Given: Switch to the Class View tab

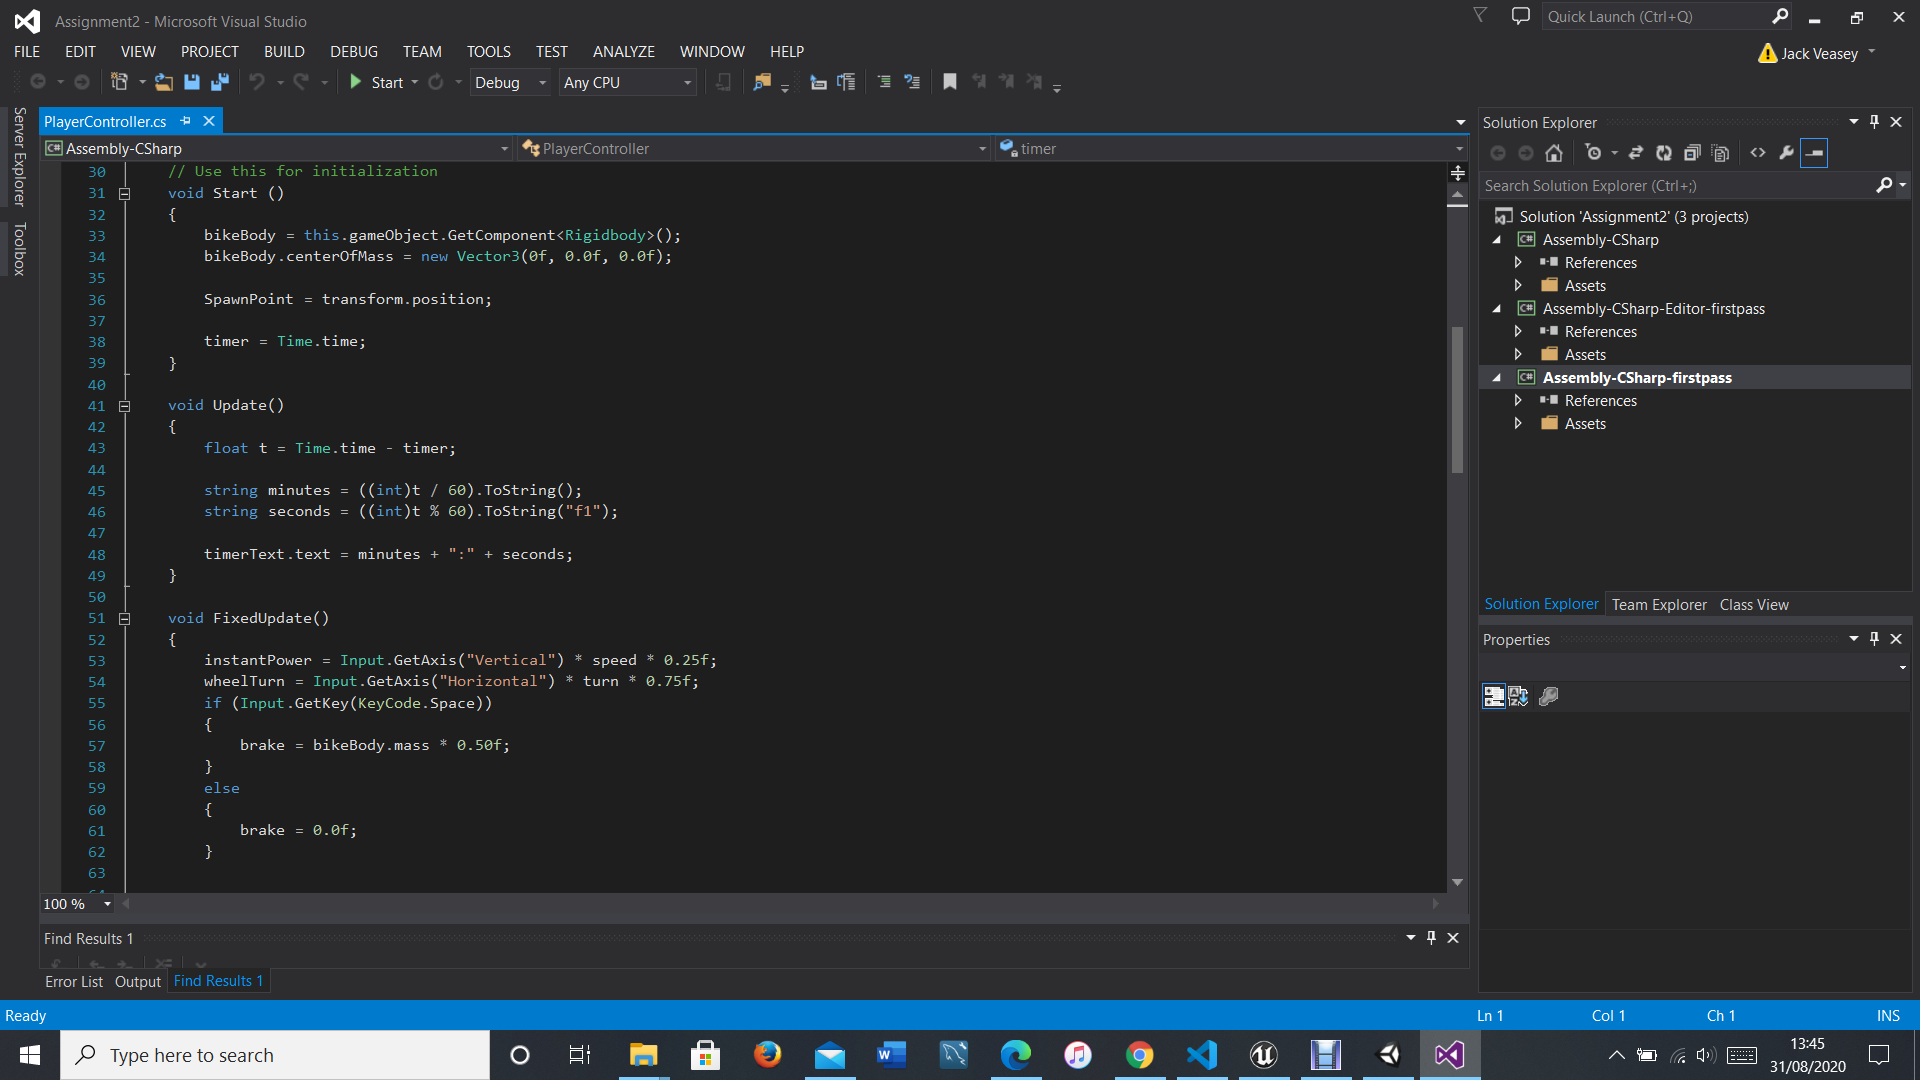Looking at the screenshot, I should point(1754,605).
